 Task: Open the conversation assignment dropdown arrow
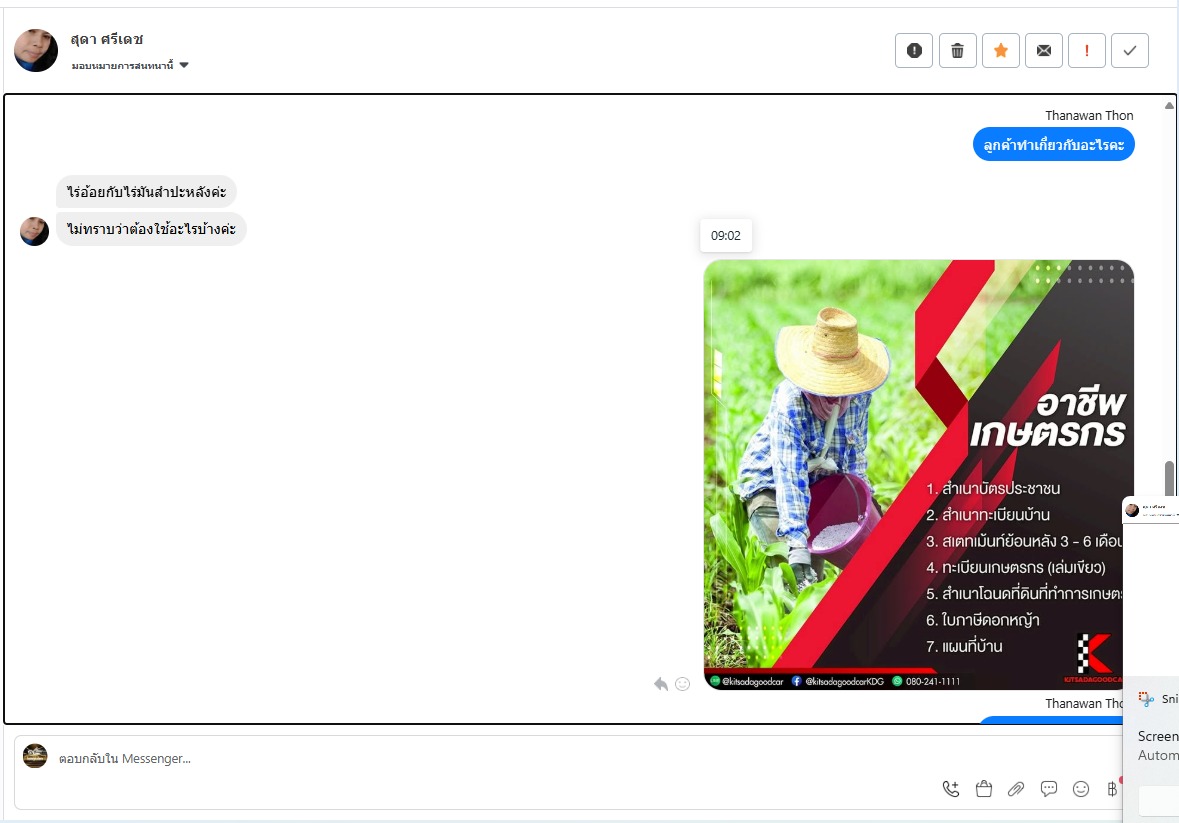(x=184, y=65)
